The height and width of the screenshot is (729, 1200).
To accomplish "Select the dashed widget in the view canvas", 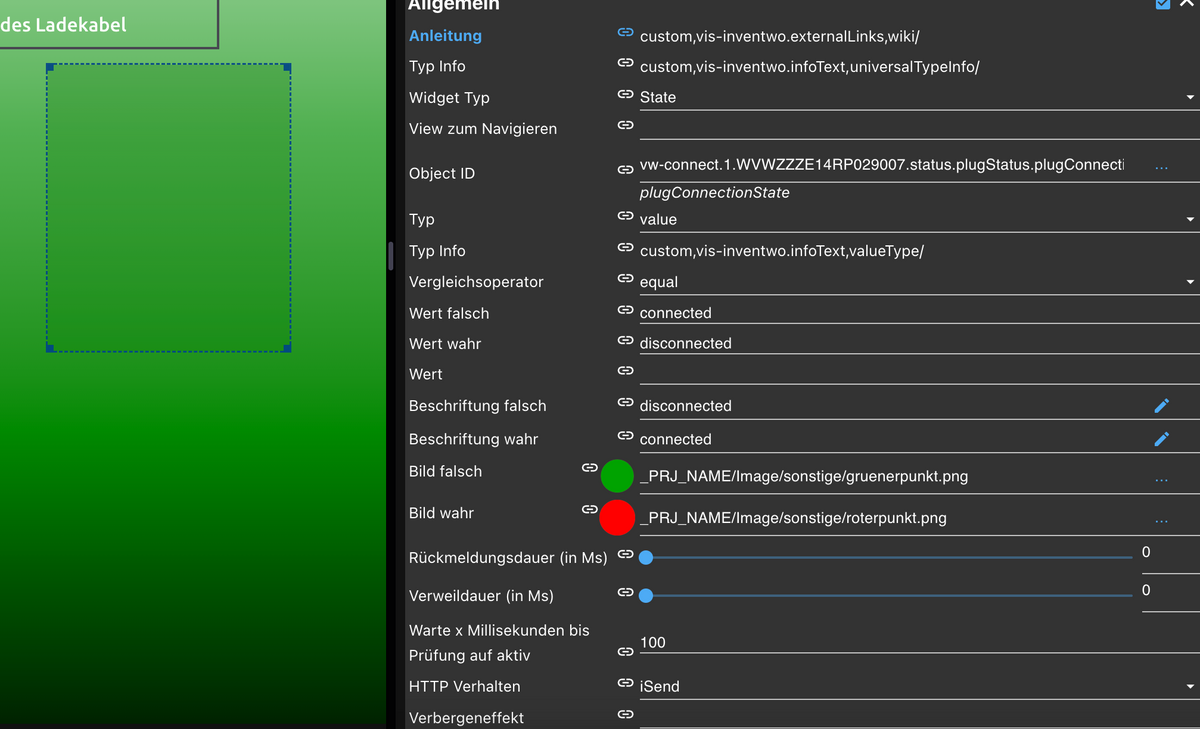I will pyautogui.click(x=168, y=208).
